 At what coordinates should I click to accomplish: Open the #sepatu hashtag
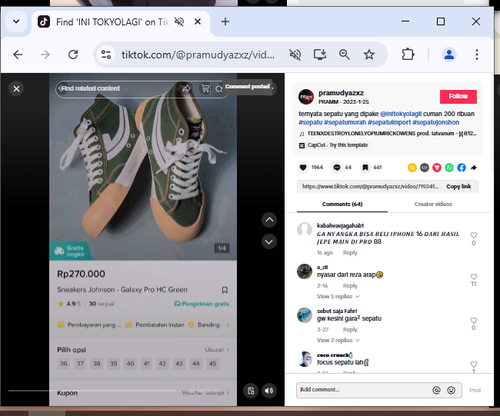(x=310, y=122)
